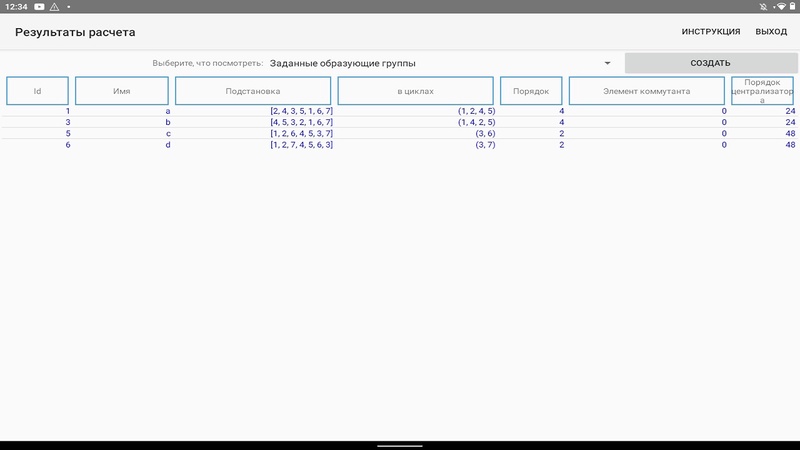
Task: Expand the dropdown arrow next to selection
Action: 607,63
